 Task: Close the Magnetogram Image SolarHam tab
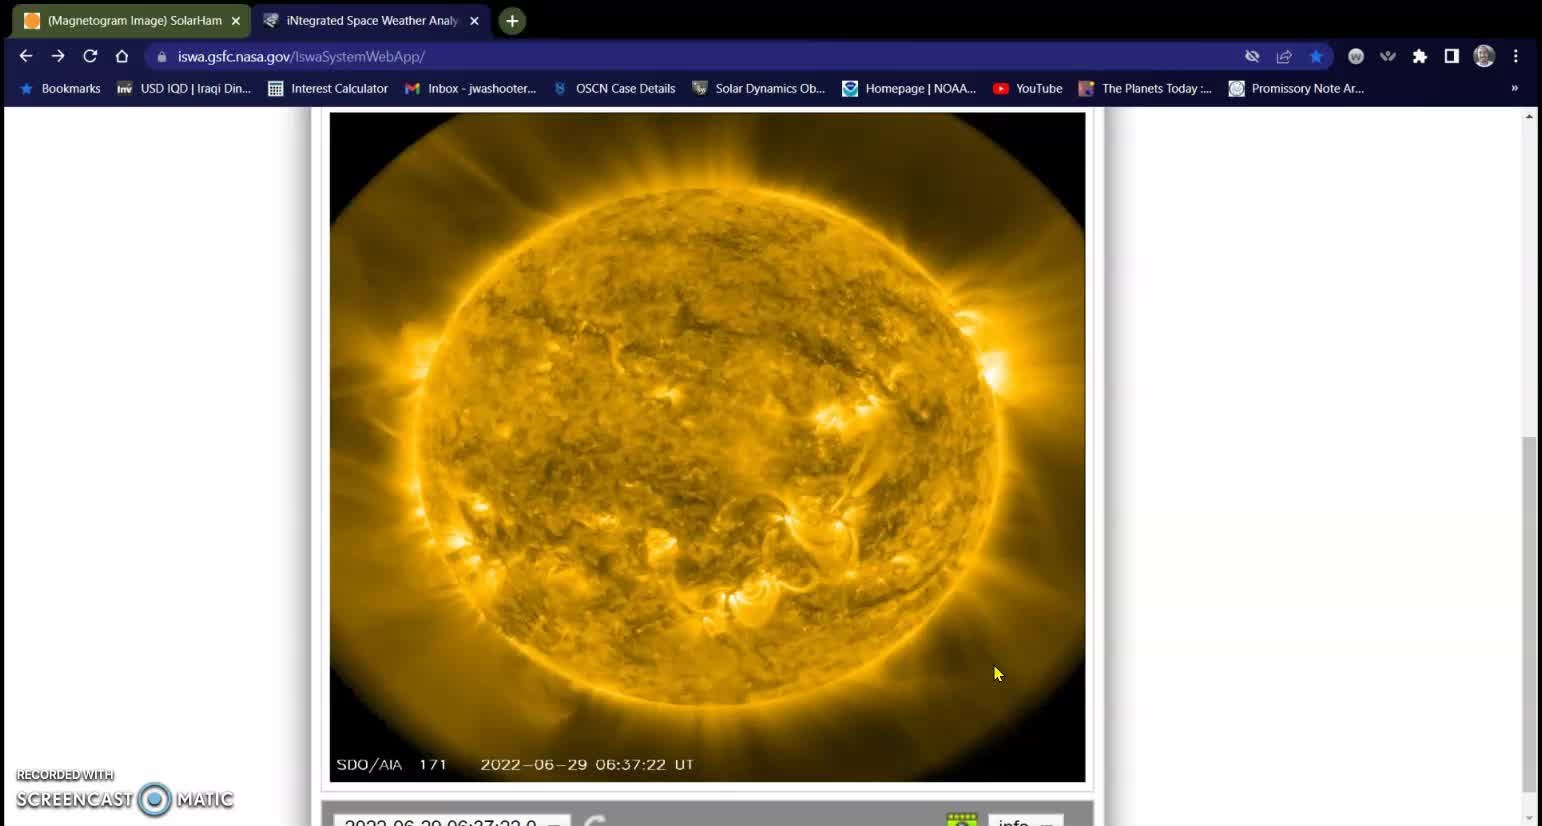point(236,20)
